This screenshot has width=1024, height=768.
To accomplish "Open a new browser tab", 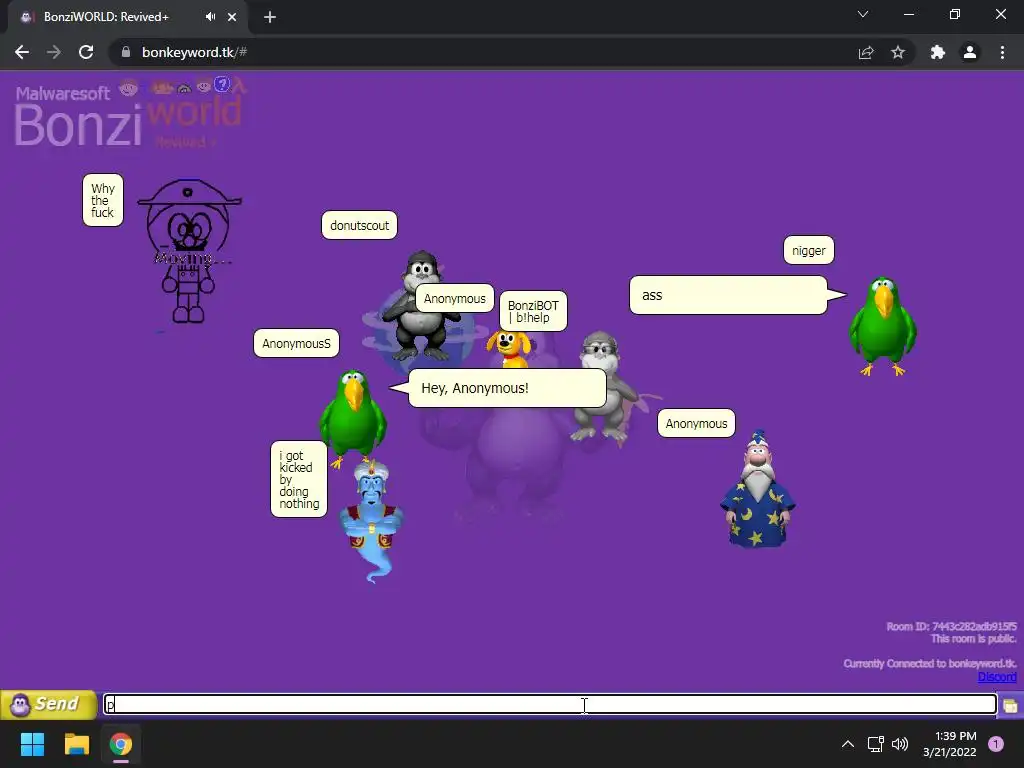I will click(270, 17).
